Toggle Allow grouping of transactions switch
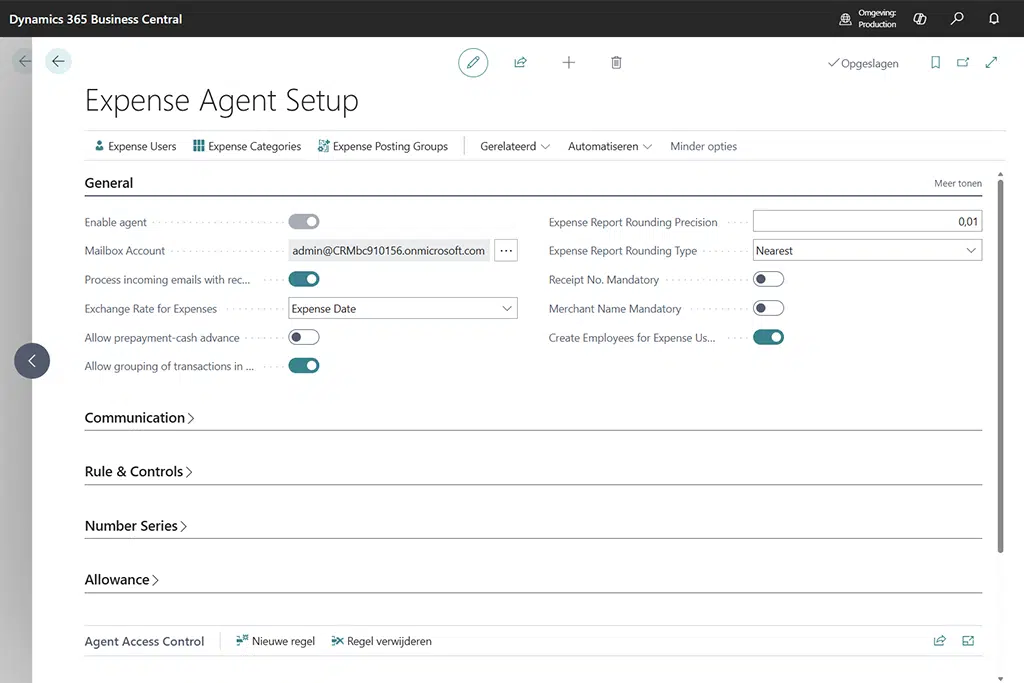This screenshot has height=683, width=1024. point(304,366)
